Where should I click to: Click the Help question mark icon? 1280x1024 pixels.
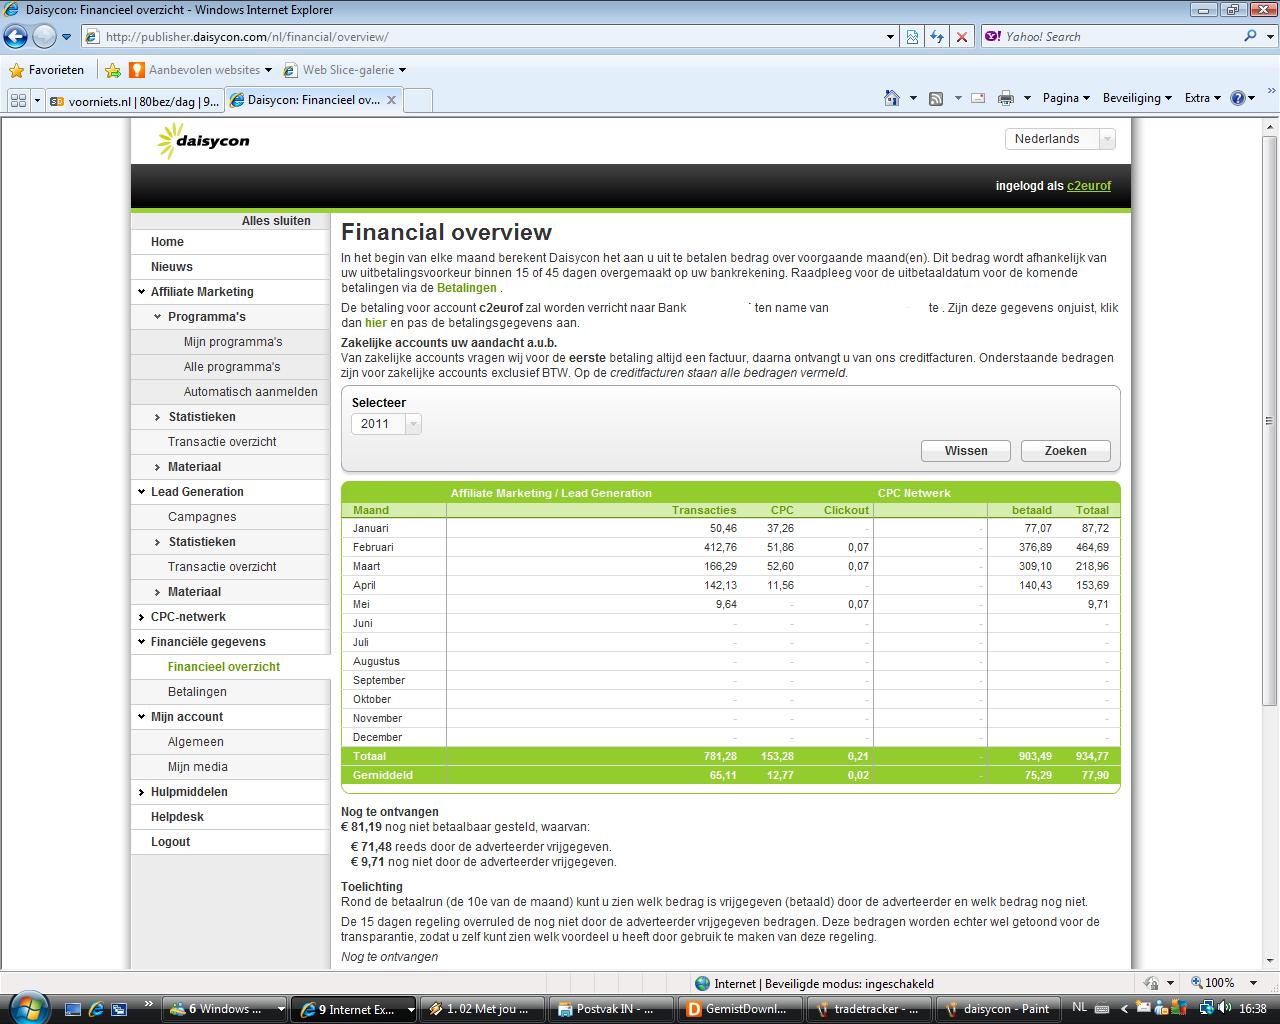click(x=1238, y=98)
